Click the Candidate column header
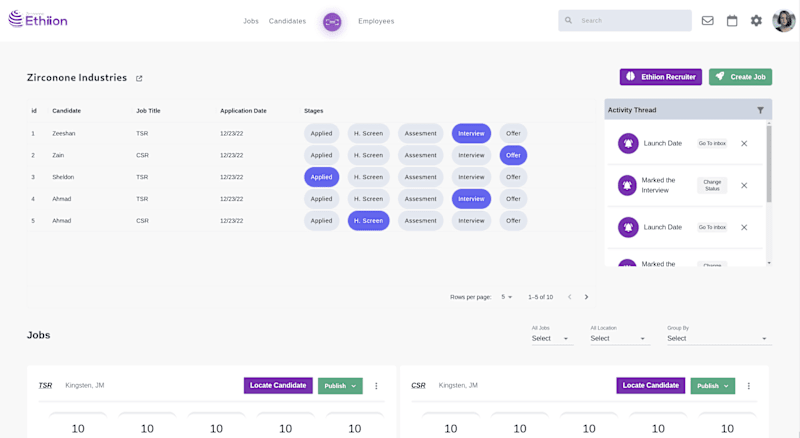 click(x=66, y=111)
